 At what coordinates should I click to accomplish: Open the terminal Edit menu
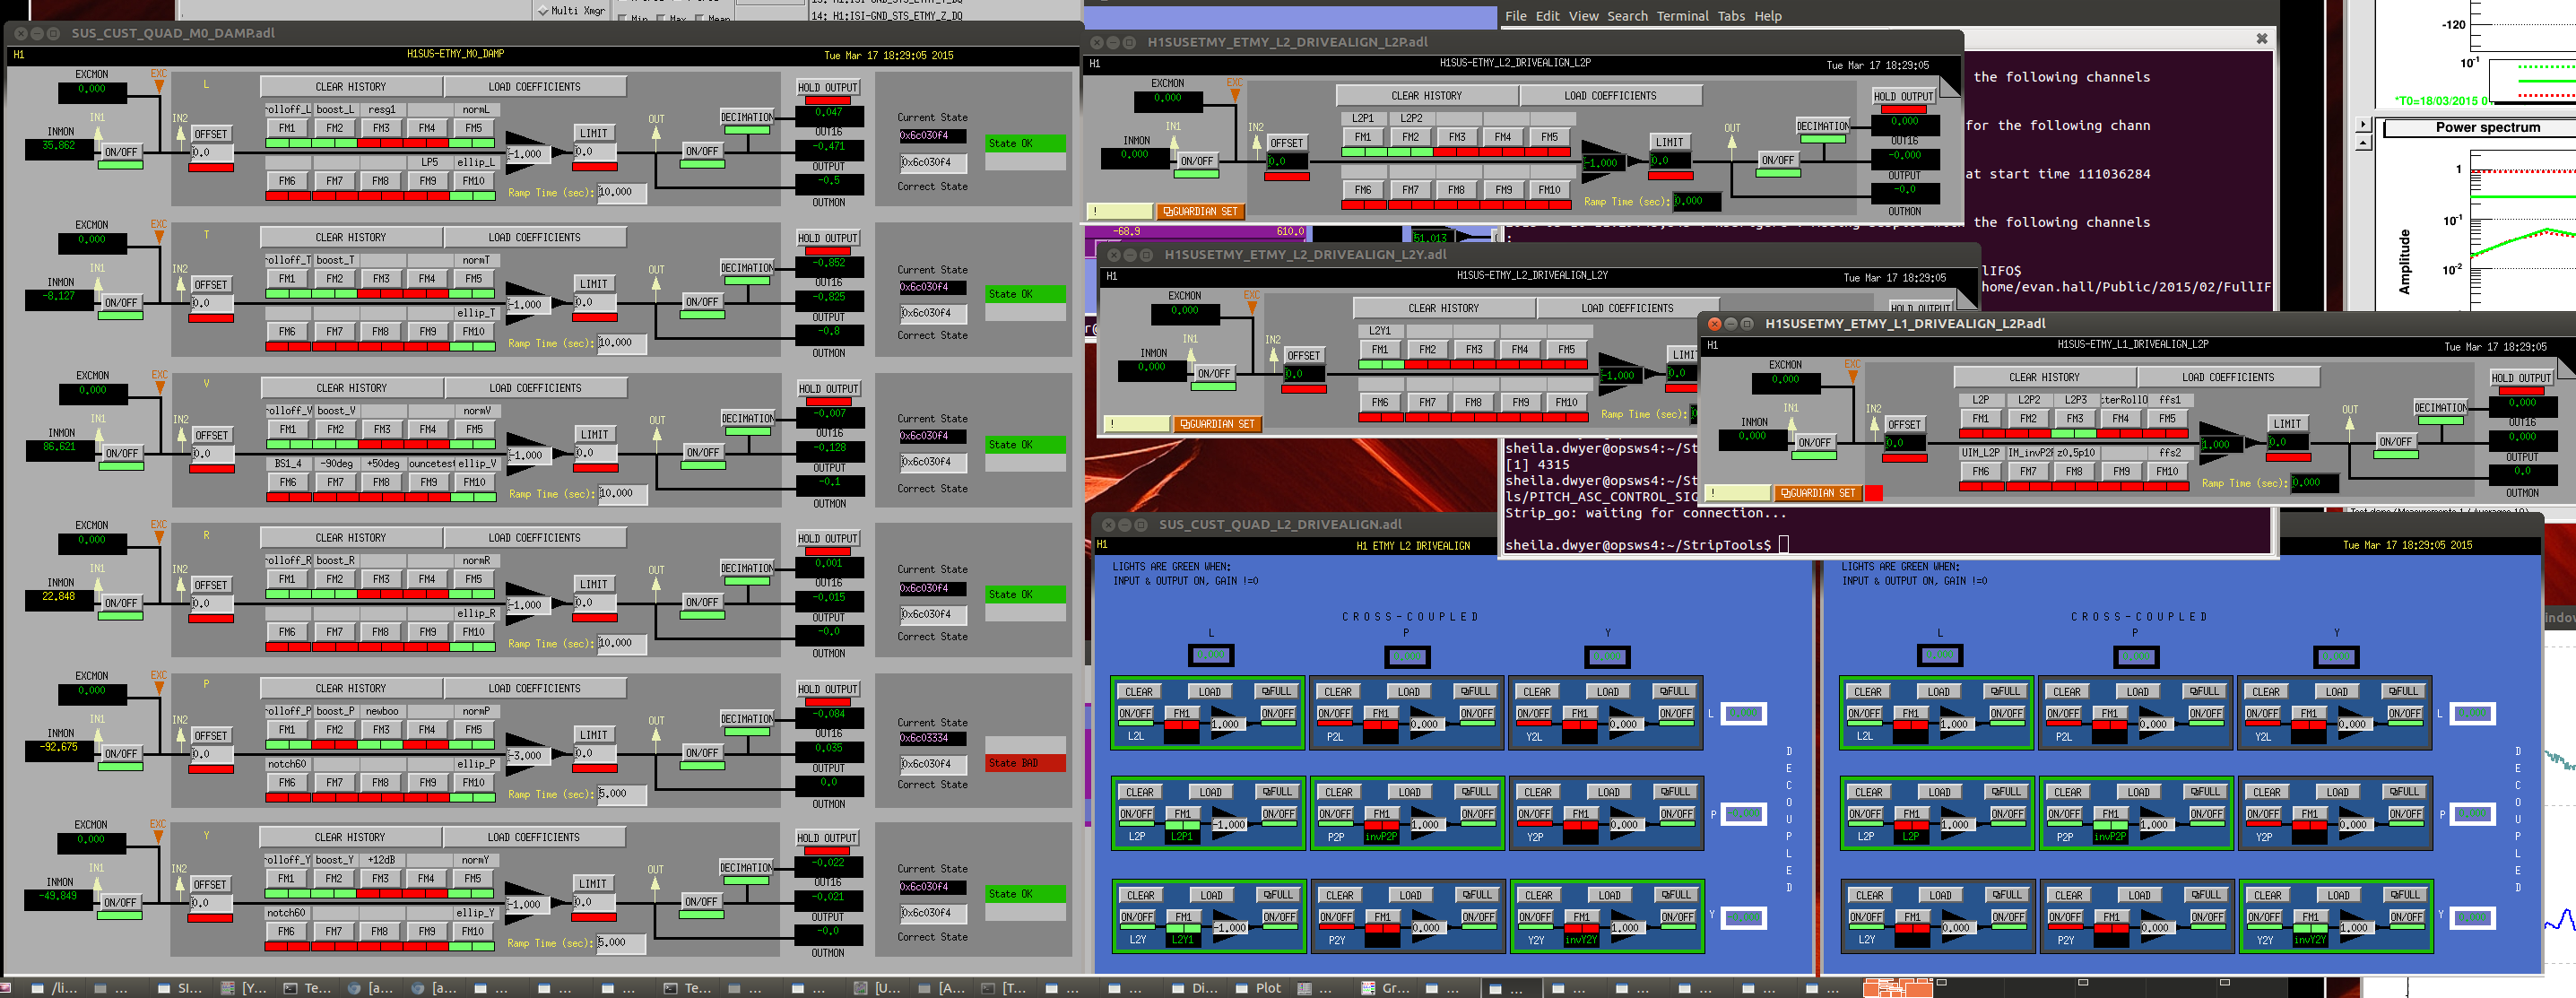pyautogui.click(x=1547, y=16)
